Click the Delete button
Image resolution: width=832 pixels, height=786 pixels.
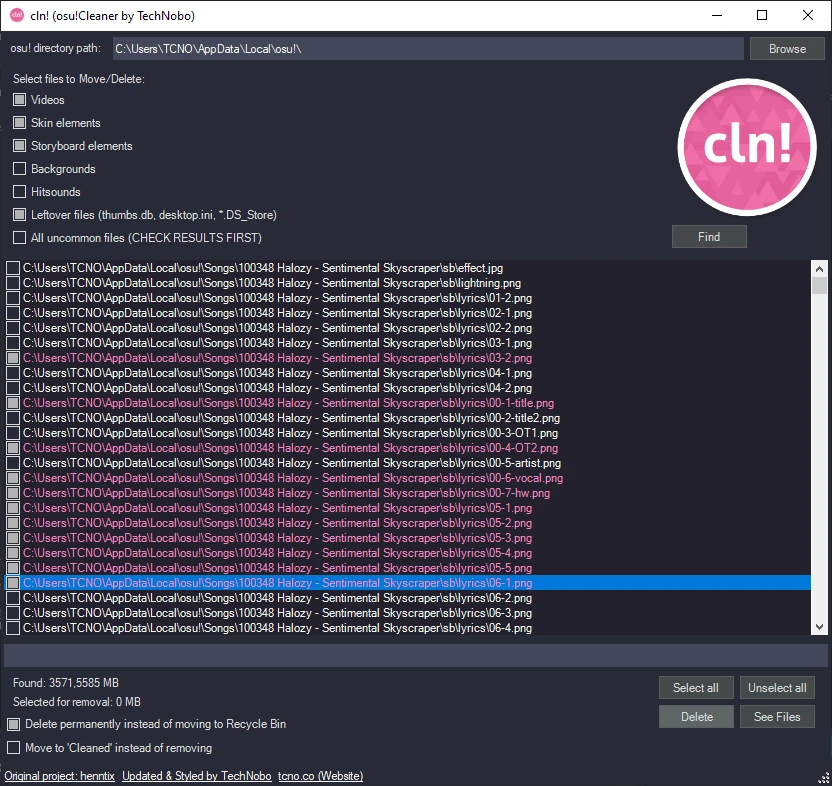tap(696, 717)
